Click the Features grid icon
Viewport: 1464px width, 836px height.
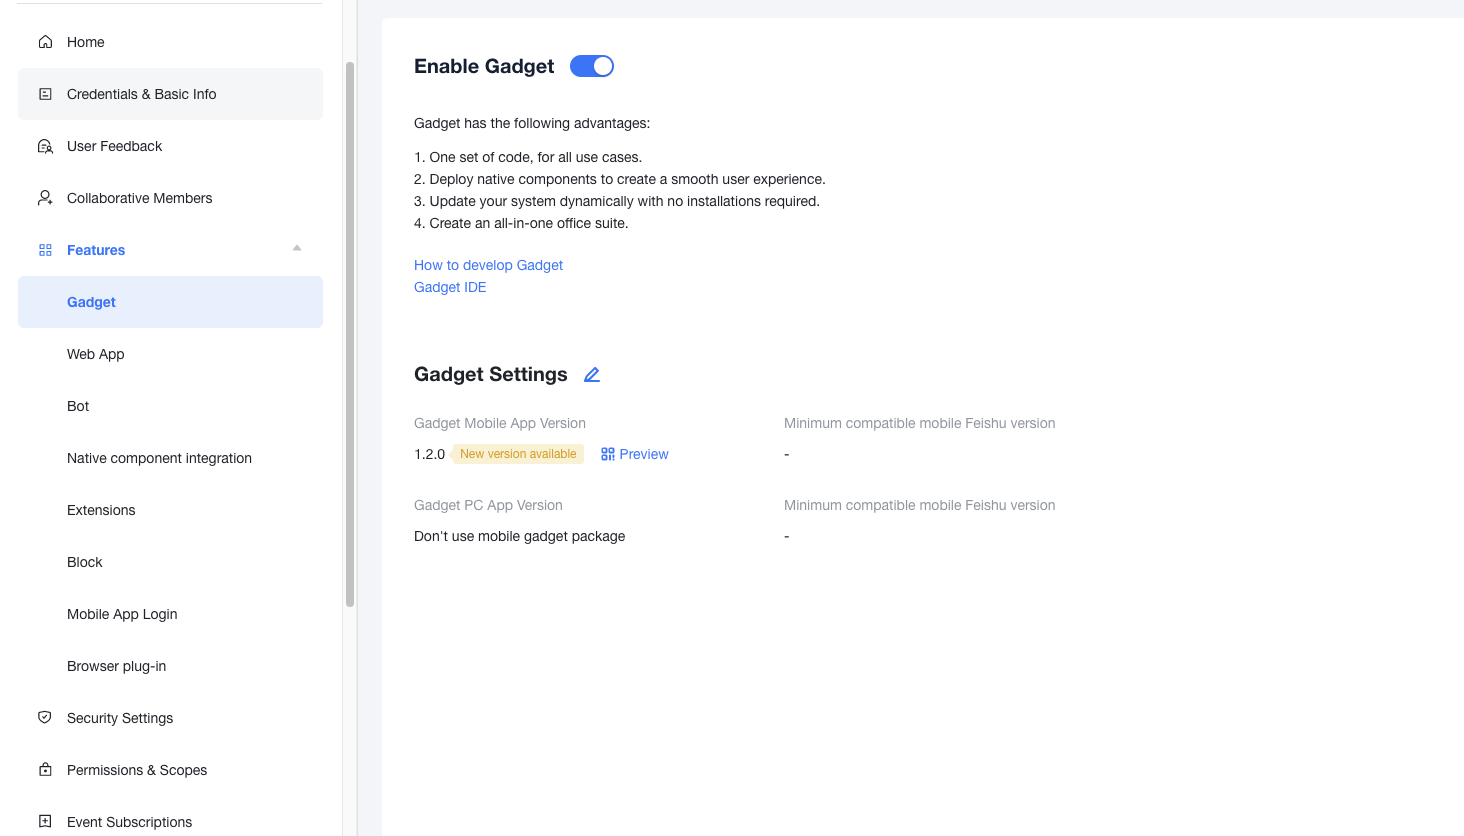click(x=45, y=250)
